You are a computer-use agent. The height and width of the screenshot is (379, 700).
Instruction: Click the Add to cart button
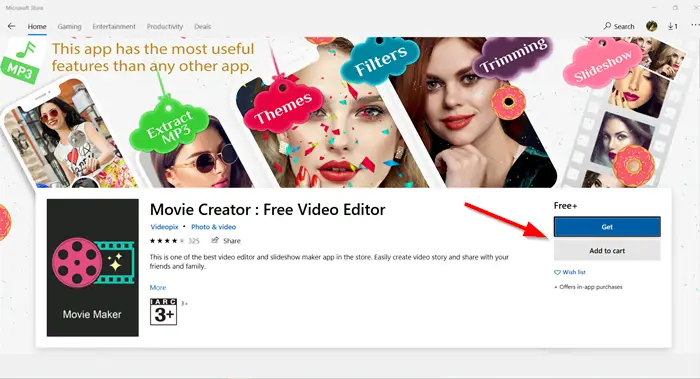[x=607, y=251]
